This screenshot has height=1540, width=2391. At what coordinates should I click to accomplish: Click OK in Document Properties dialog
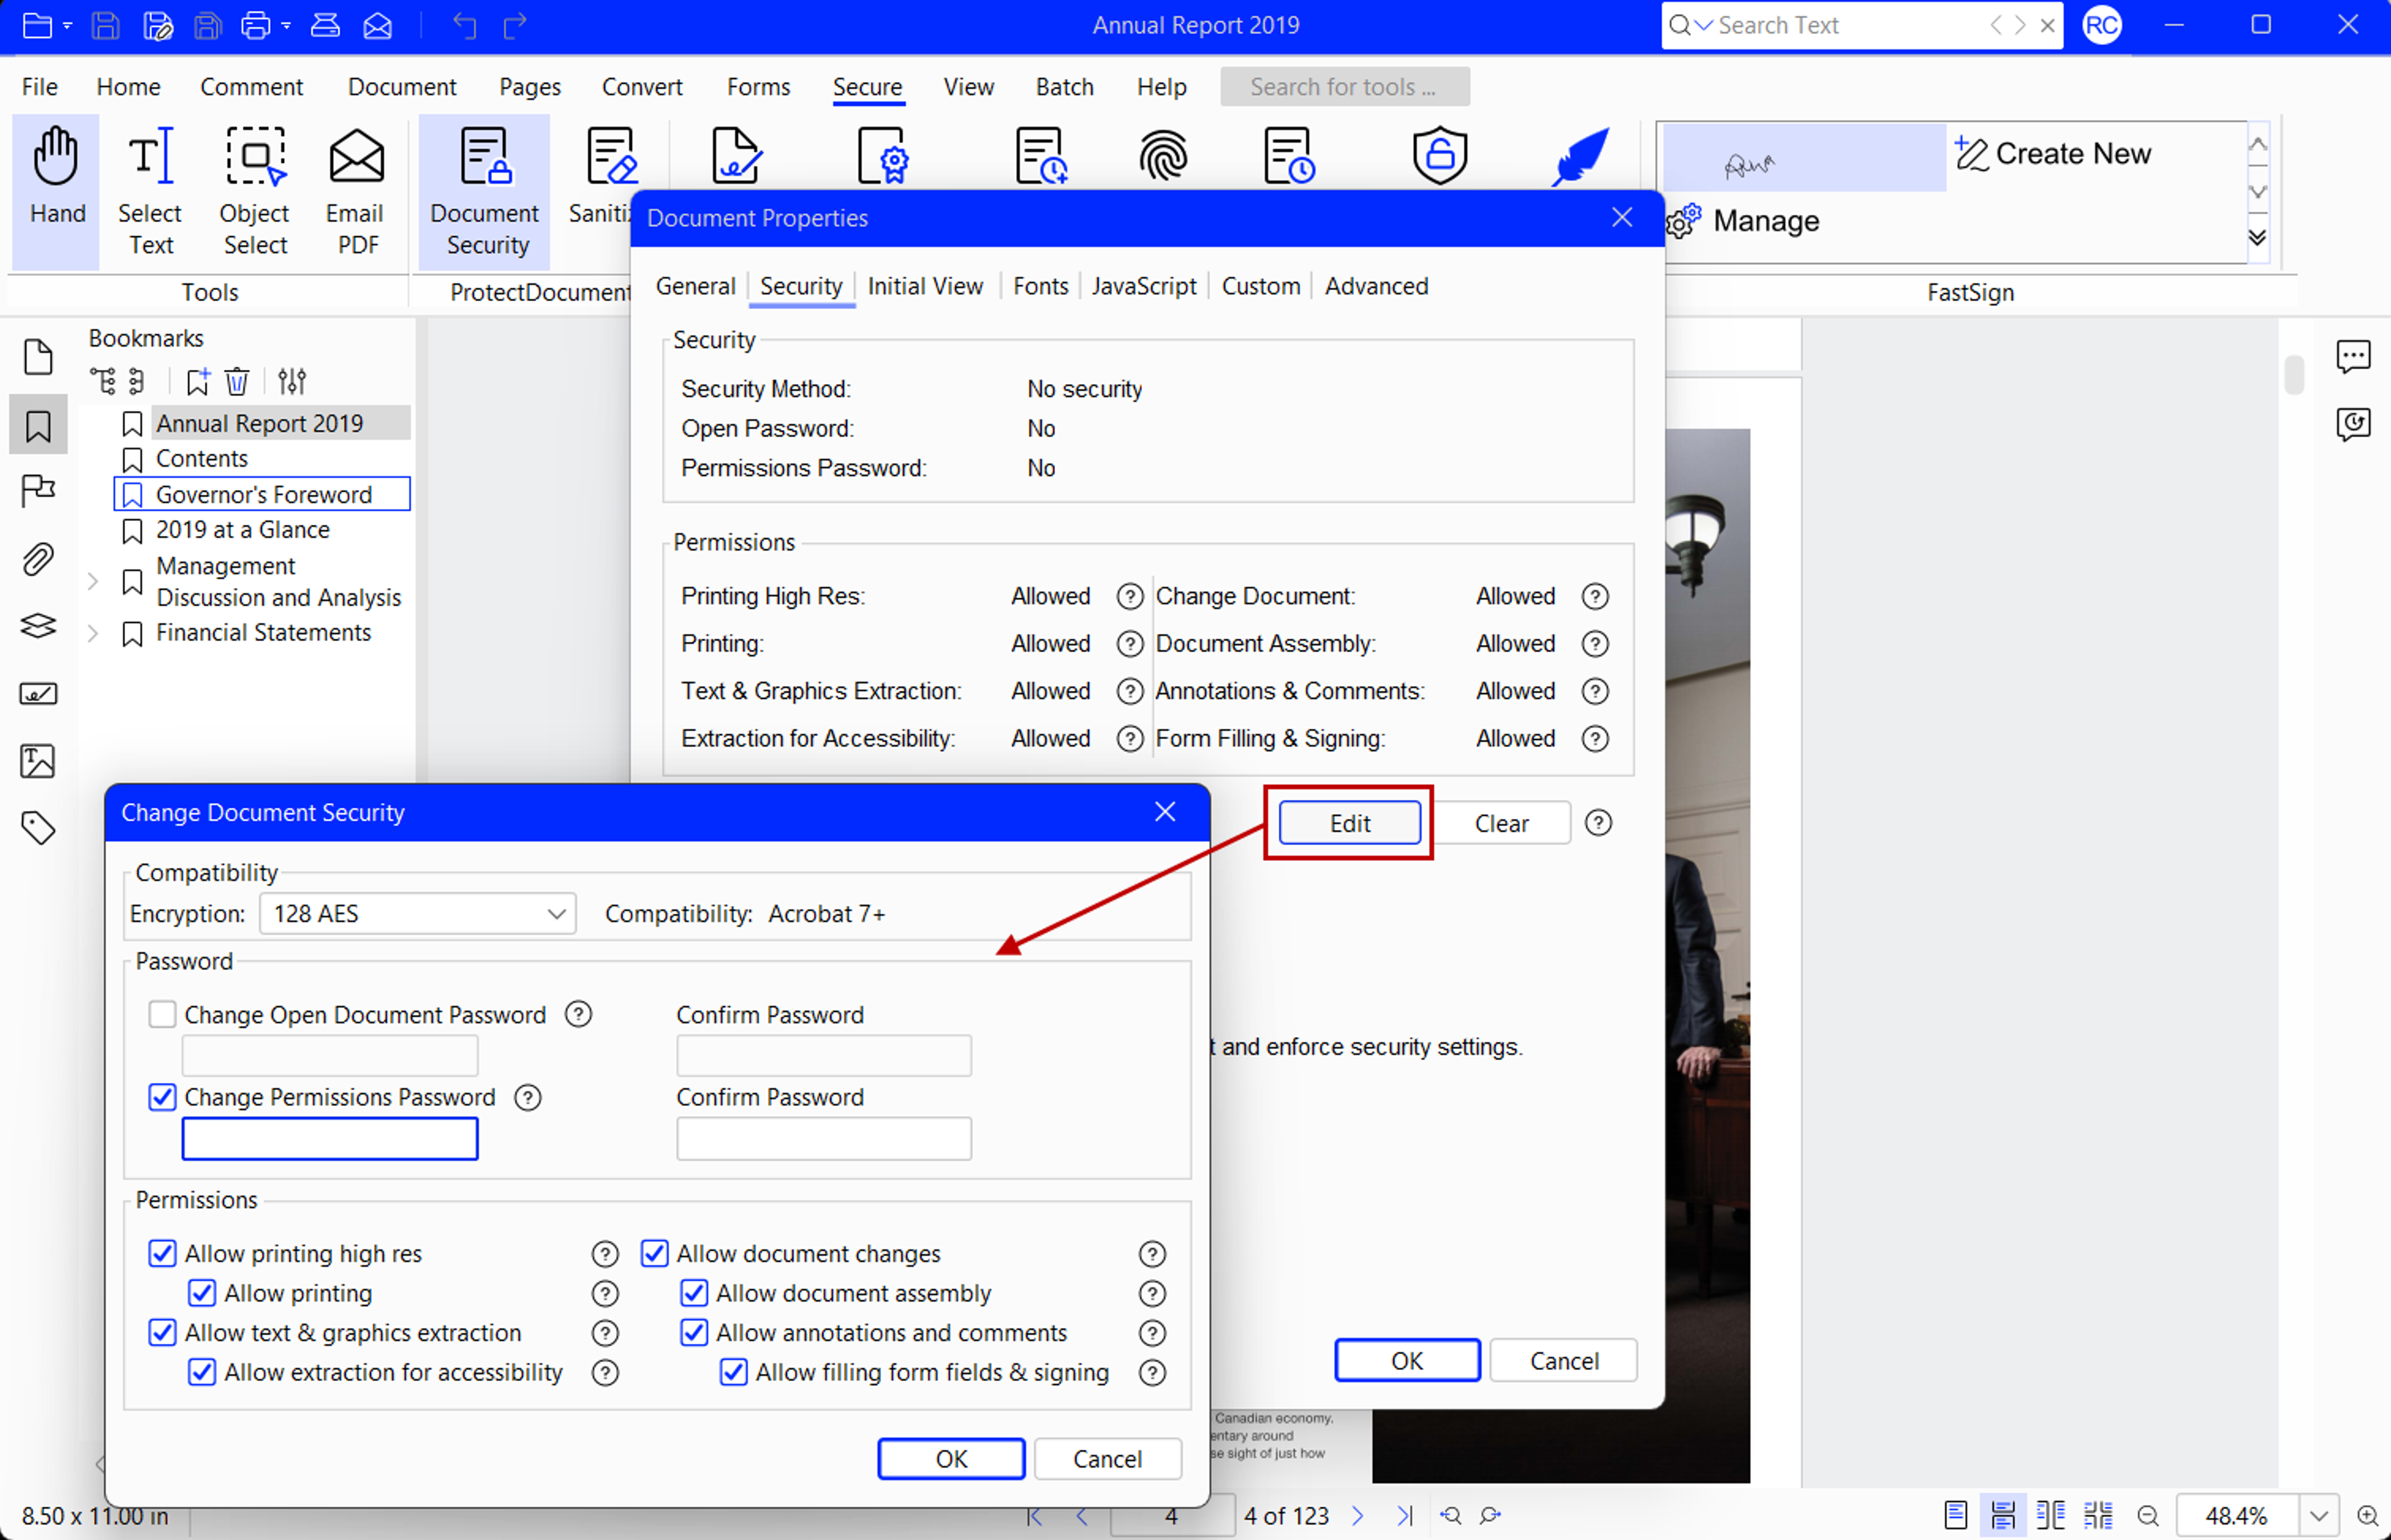point(1407,1361)
